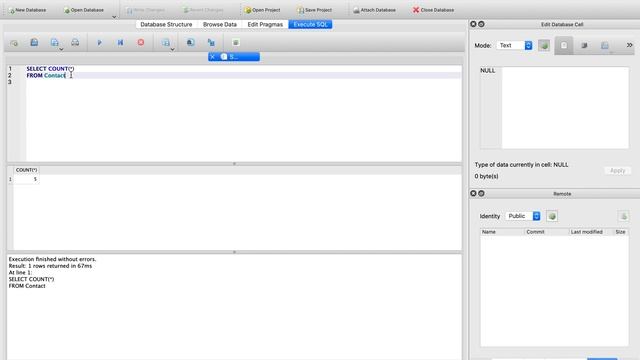Close the Remote panel

473,193
